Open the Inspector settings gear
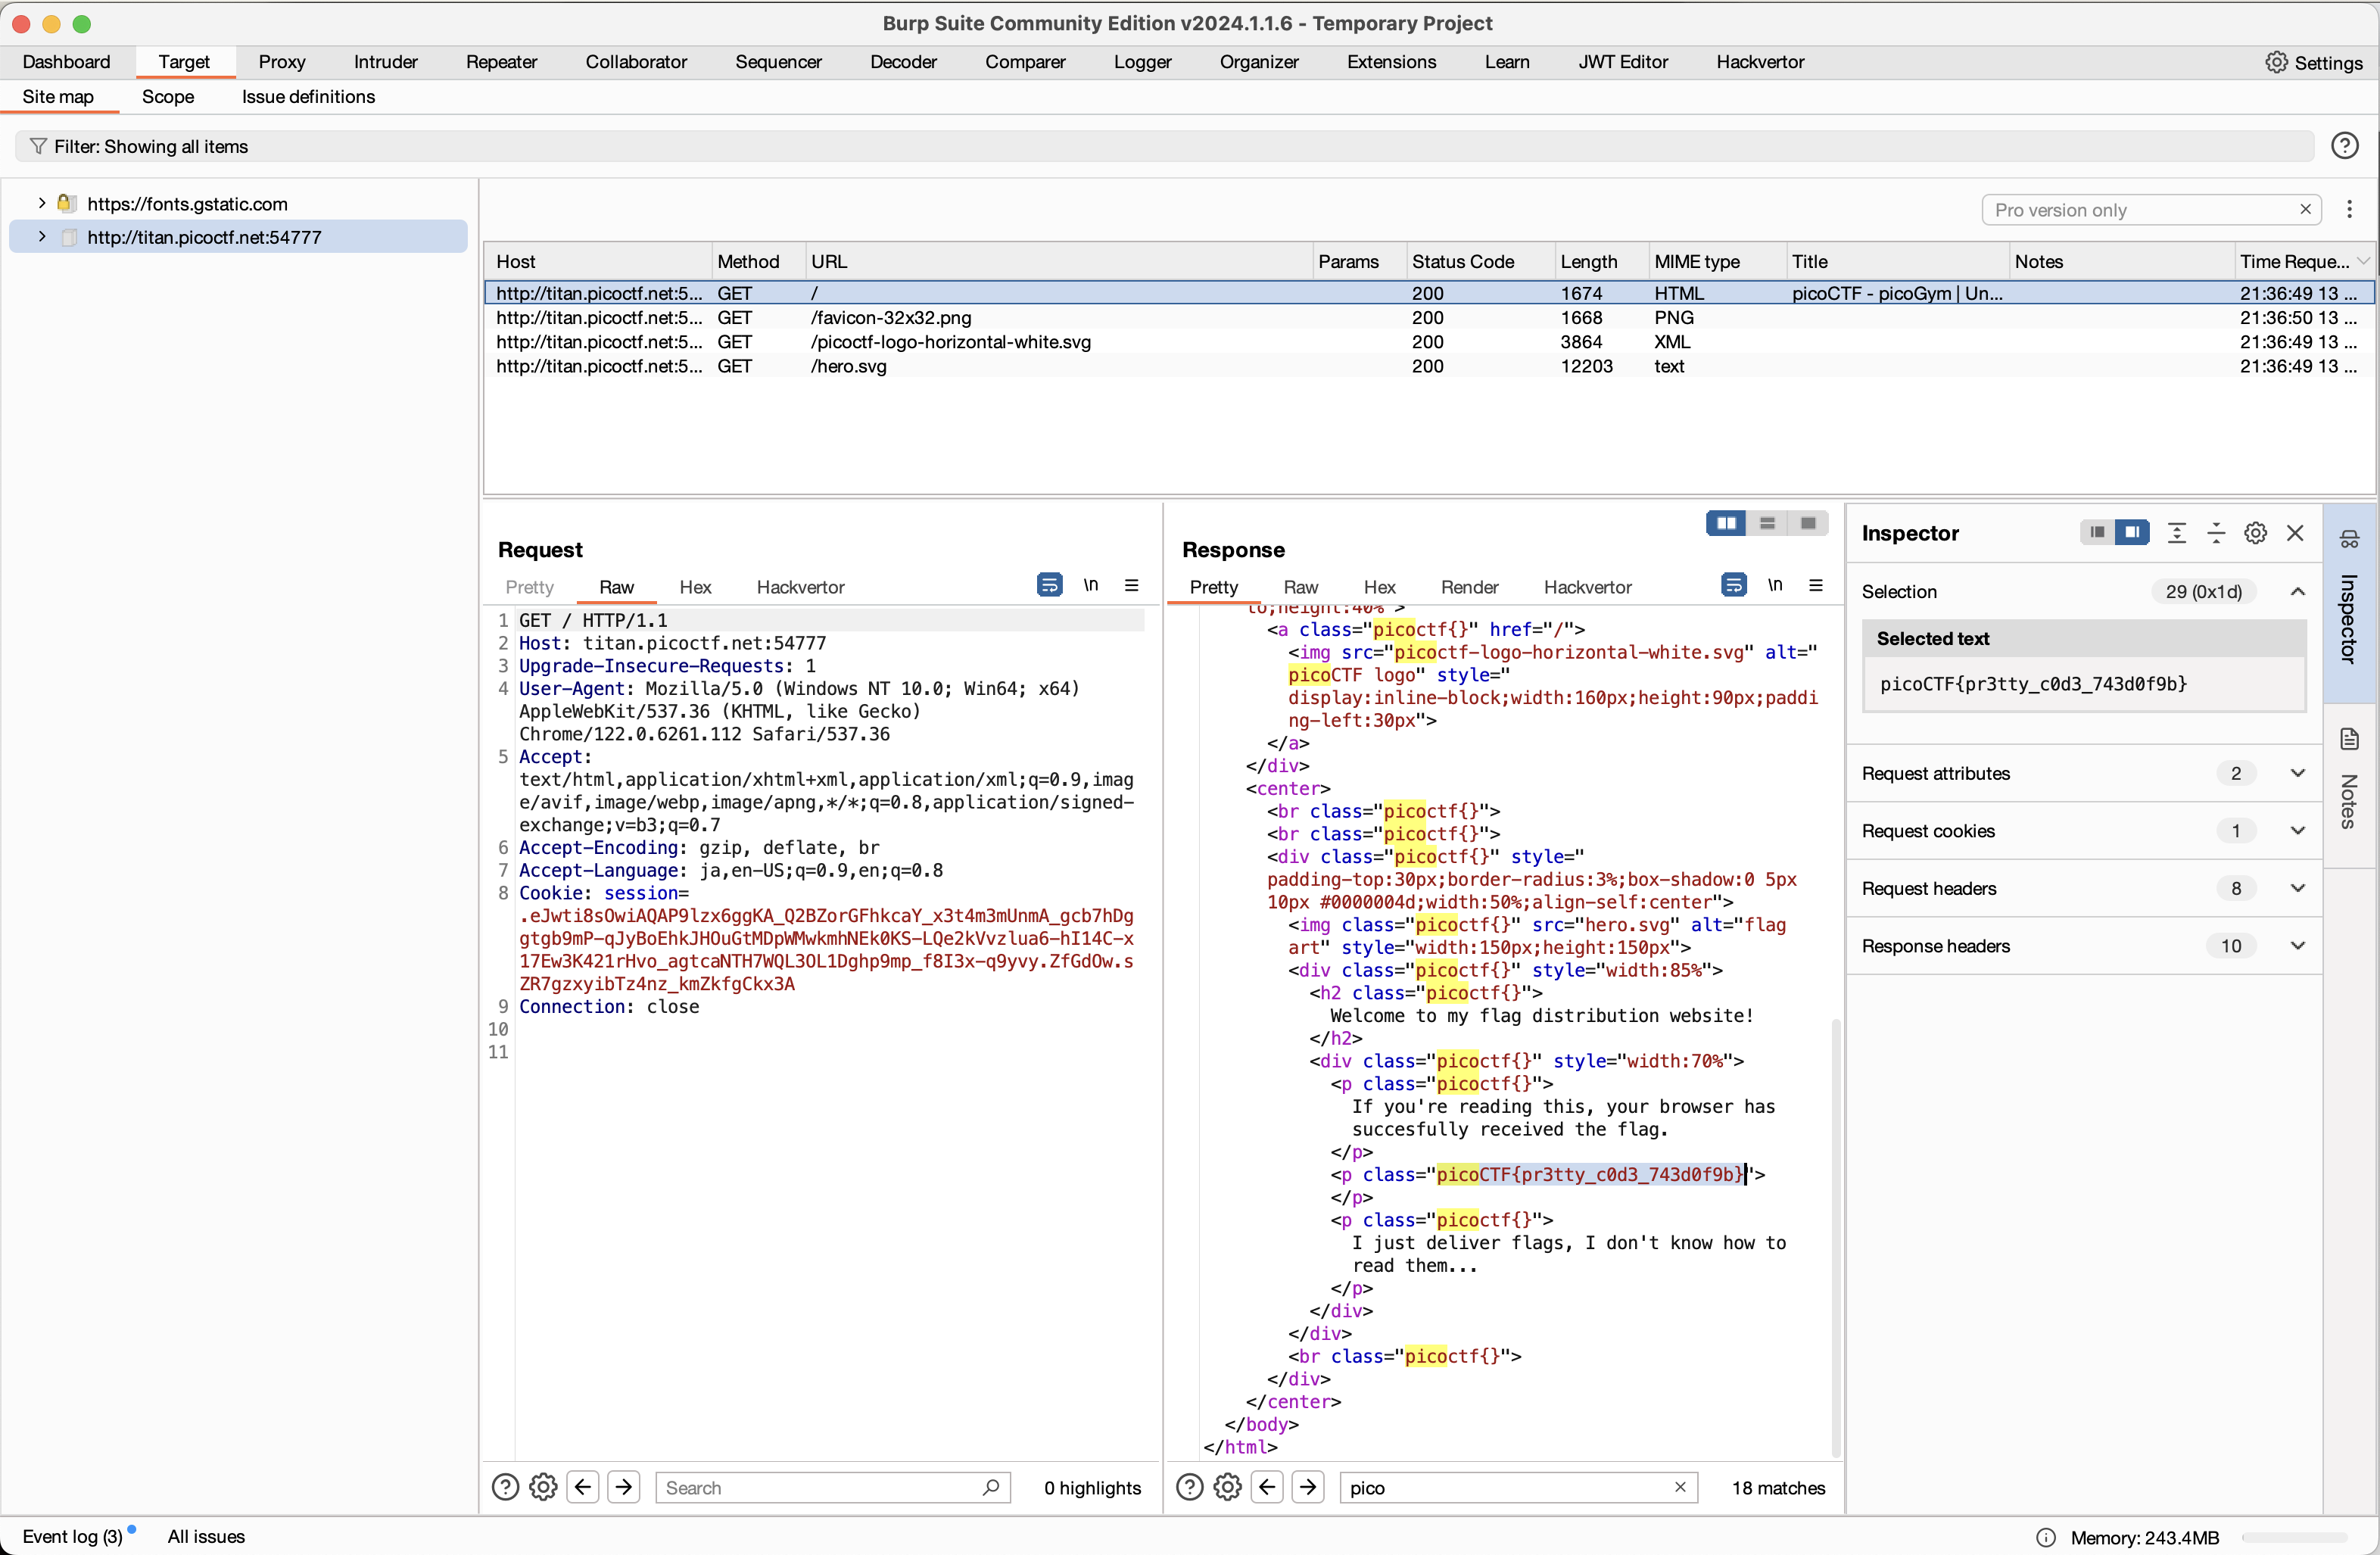 (x=2254, y=533)
